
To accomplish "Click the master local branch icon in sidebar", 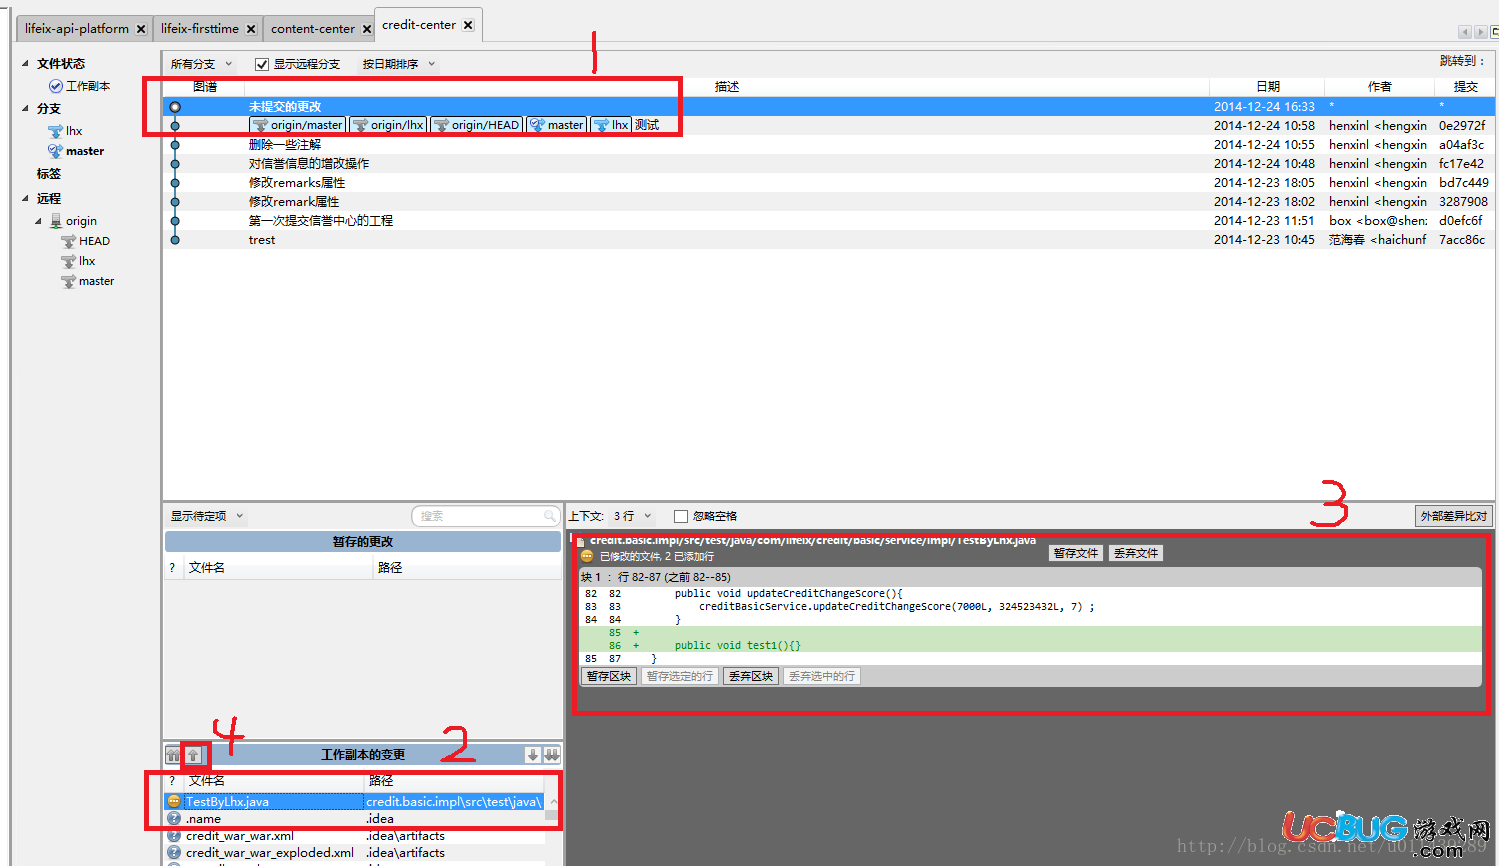I will point(56,151).
